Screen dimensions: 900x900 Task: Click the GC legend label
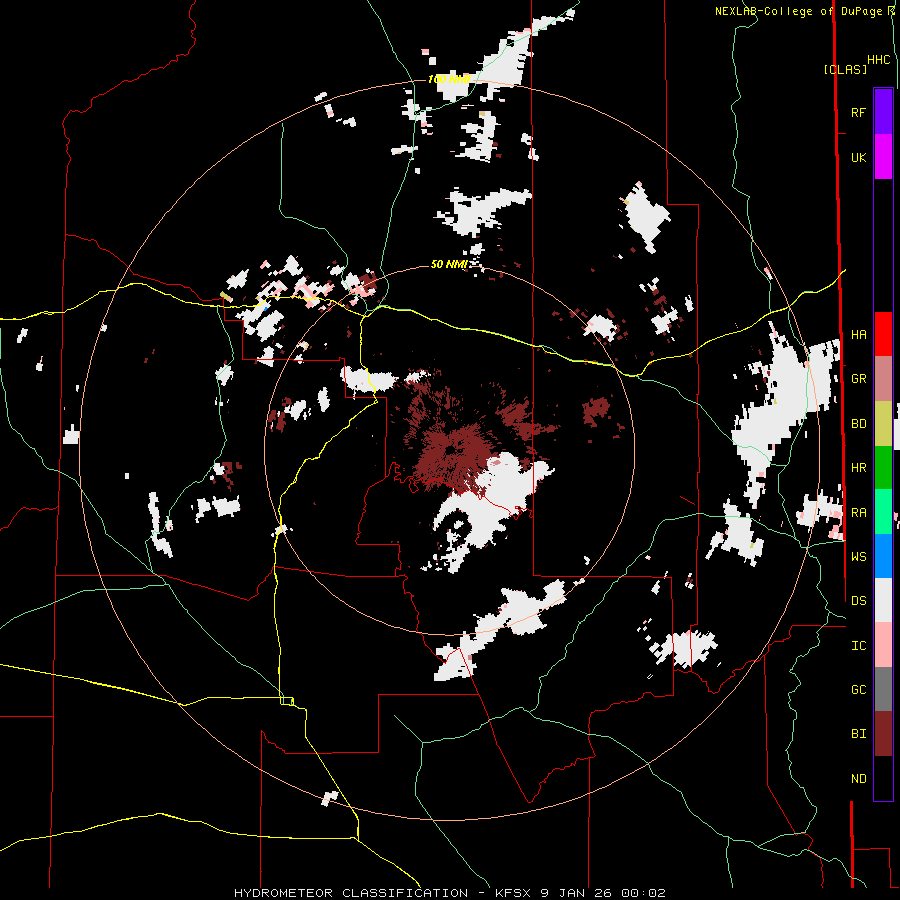tap(858, 689)
